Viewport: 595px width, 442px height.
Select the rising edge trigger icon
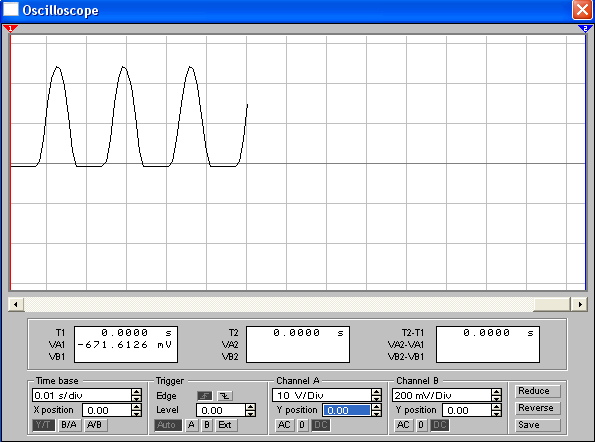pyautogui.click(x=205, y=396)
